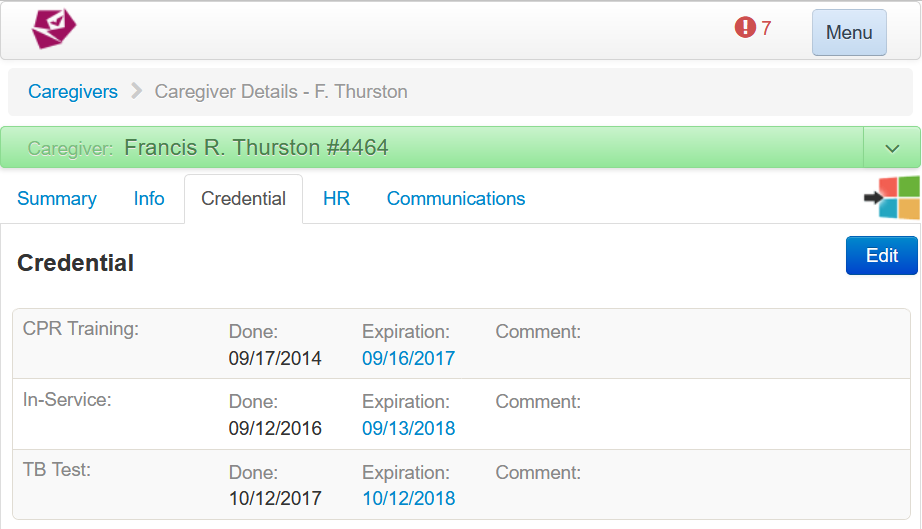This screenshot has height=529, width=922.
Task: Click the alert count number 7
Action: point(766,28)
